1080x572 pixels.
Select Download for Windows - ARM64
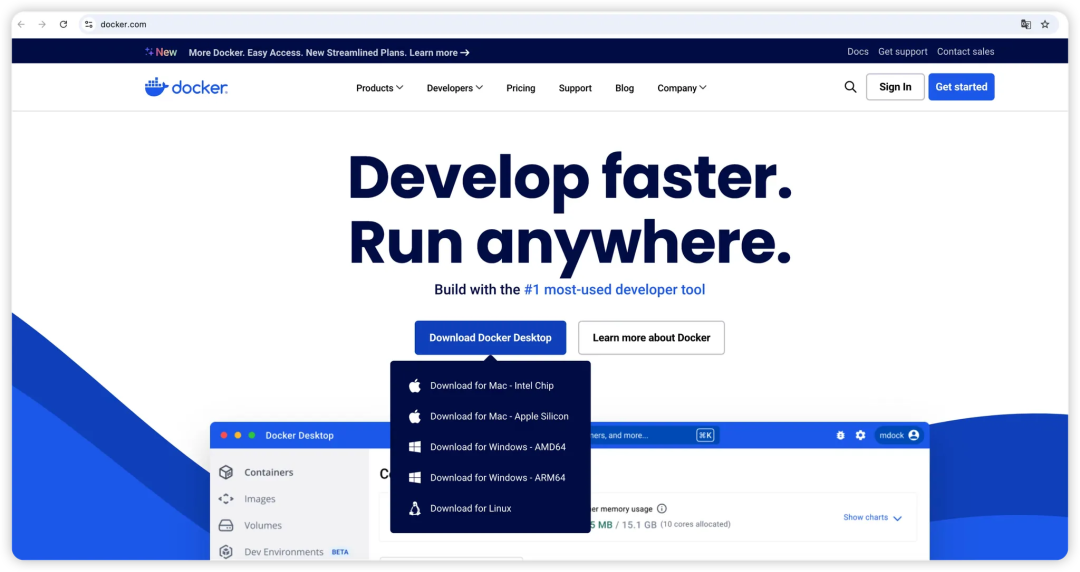[x=490, y=478]
